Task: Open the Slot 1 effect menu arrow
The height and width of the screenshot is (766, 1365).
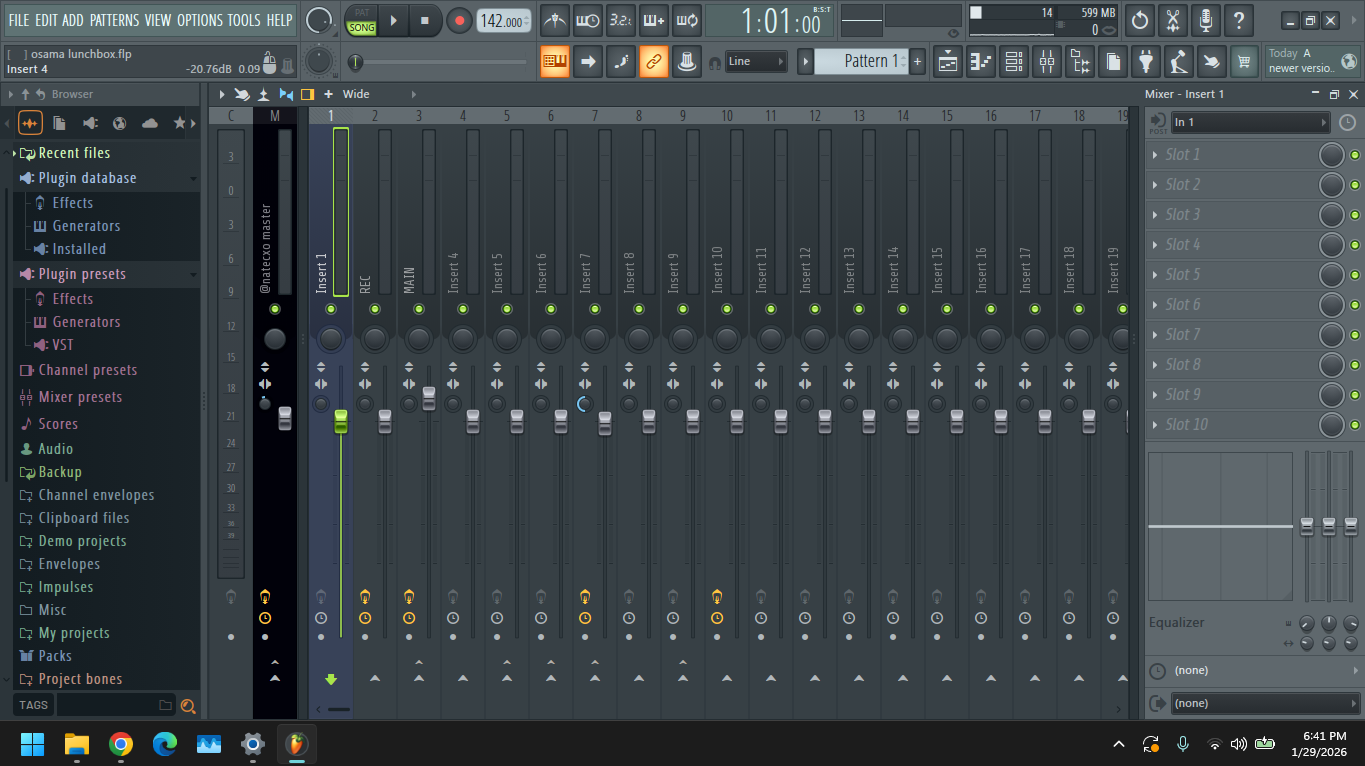Action: pyautogui.click(x=1155, y=155)
